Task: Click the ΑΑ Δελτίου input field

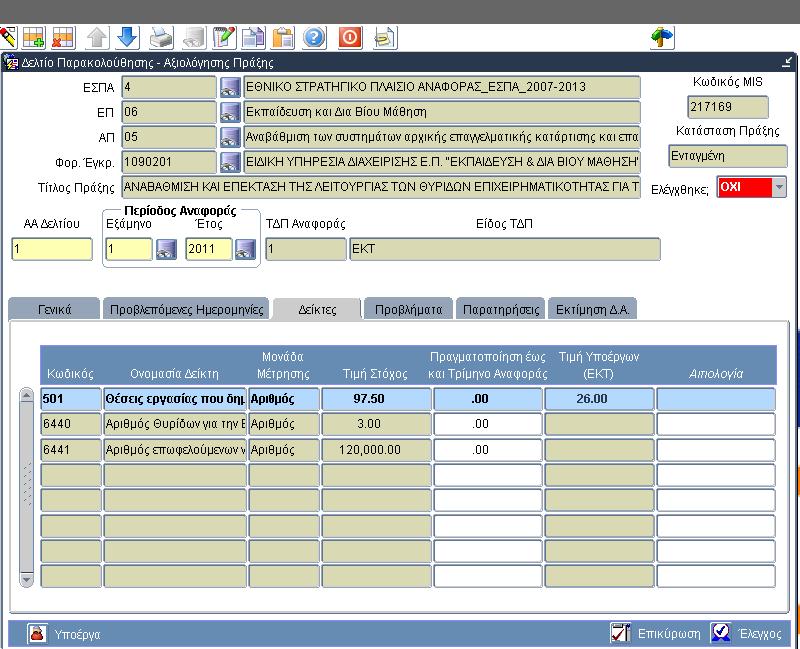Action: pos(52,249)
